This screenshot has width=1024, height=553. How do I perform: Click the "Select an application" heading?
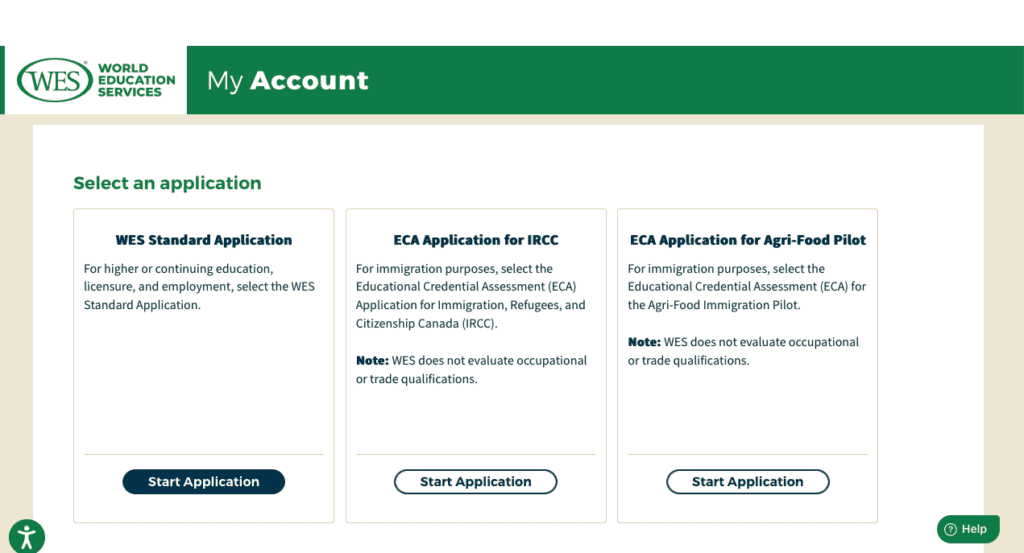(x=167, y=183)
